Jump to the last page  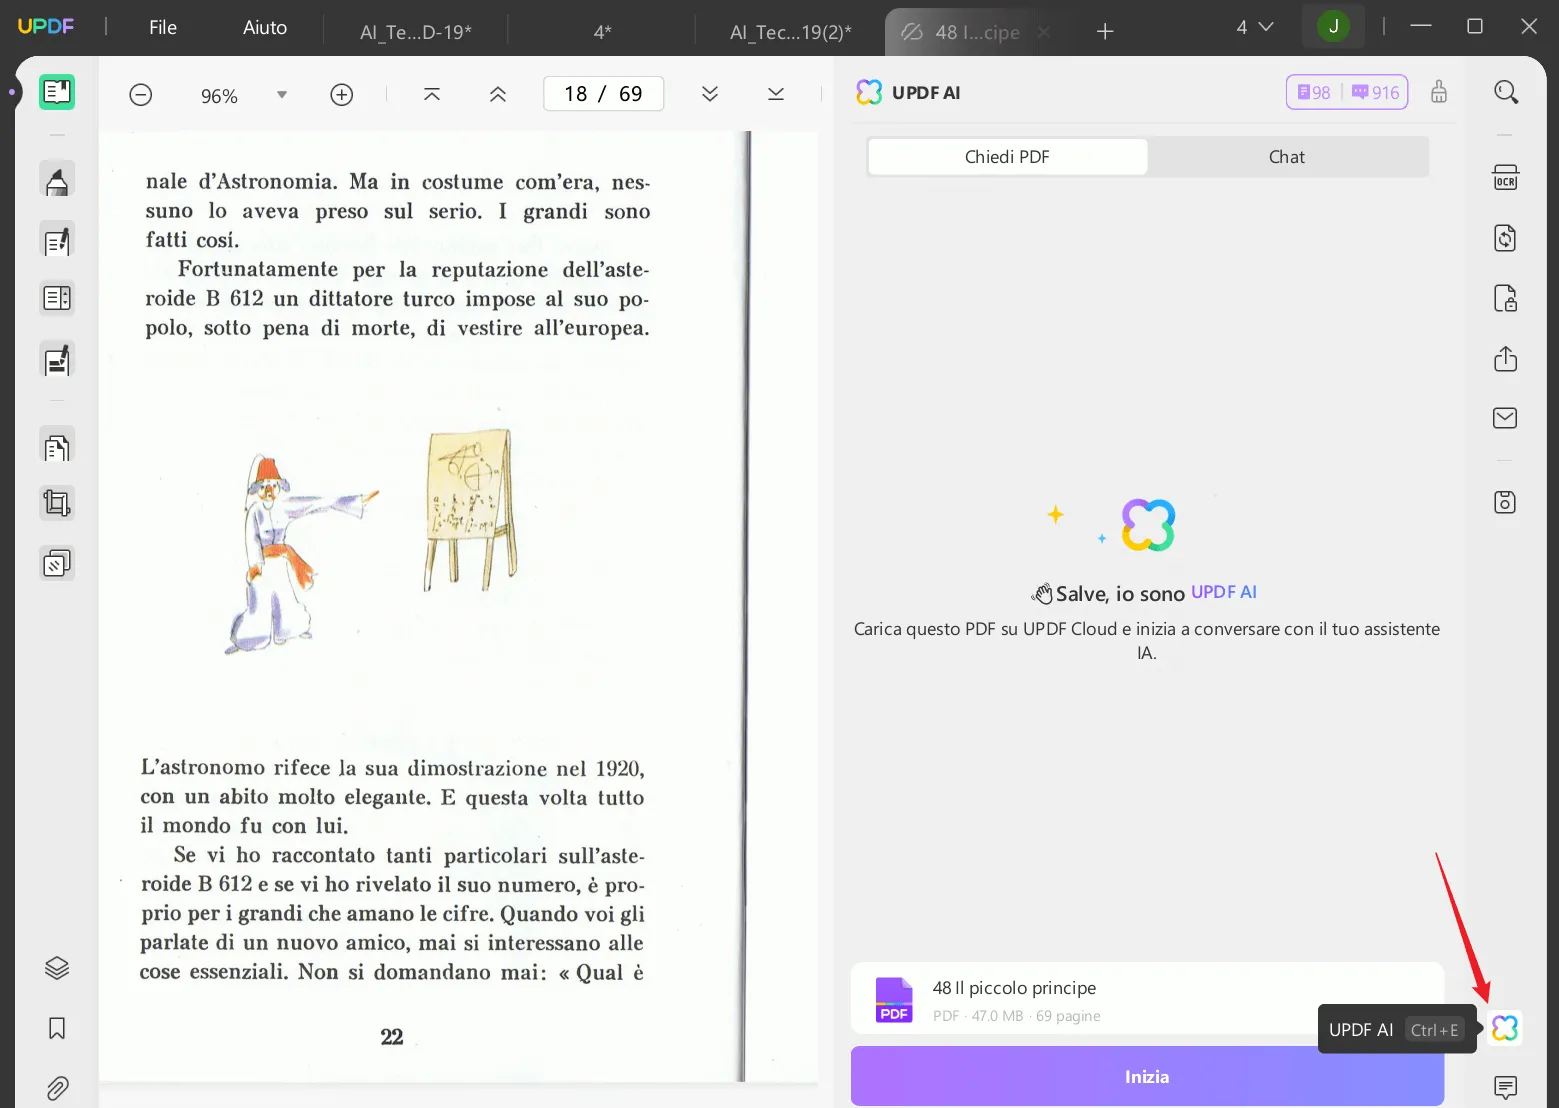(776, 94)
